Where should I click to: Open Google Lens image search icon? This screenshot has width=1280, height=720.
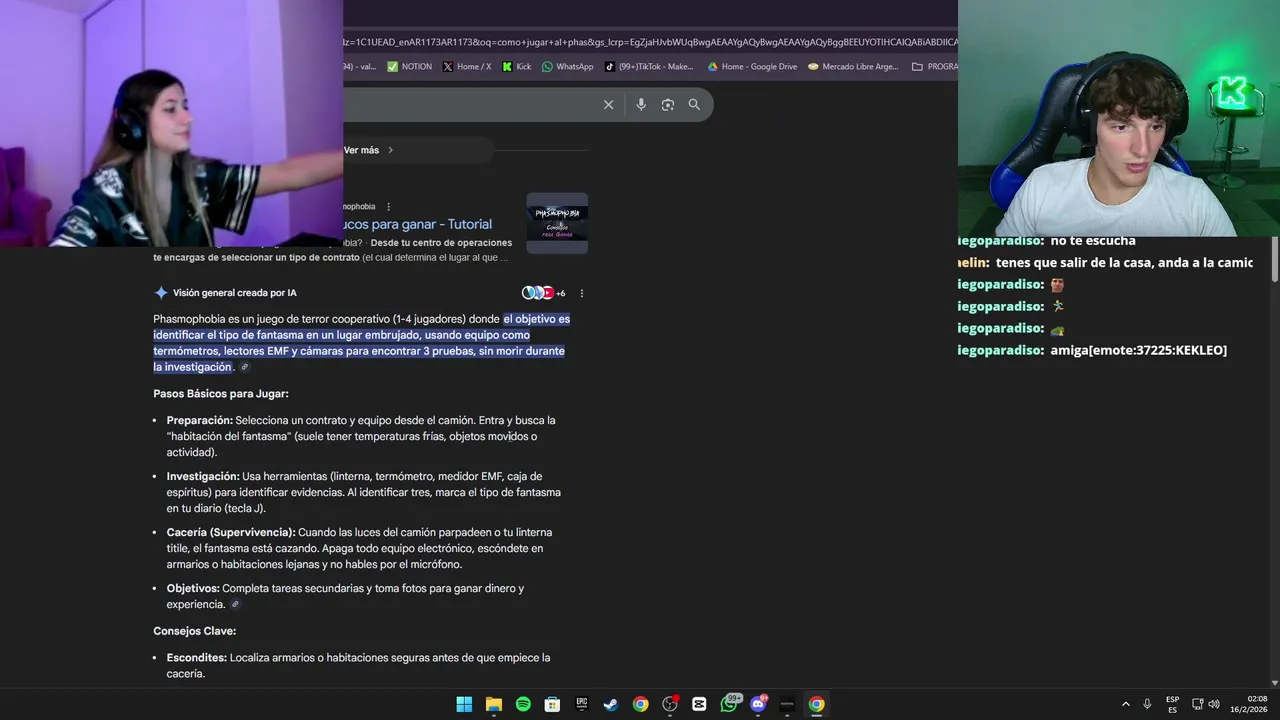[x=668, y=104]
